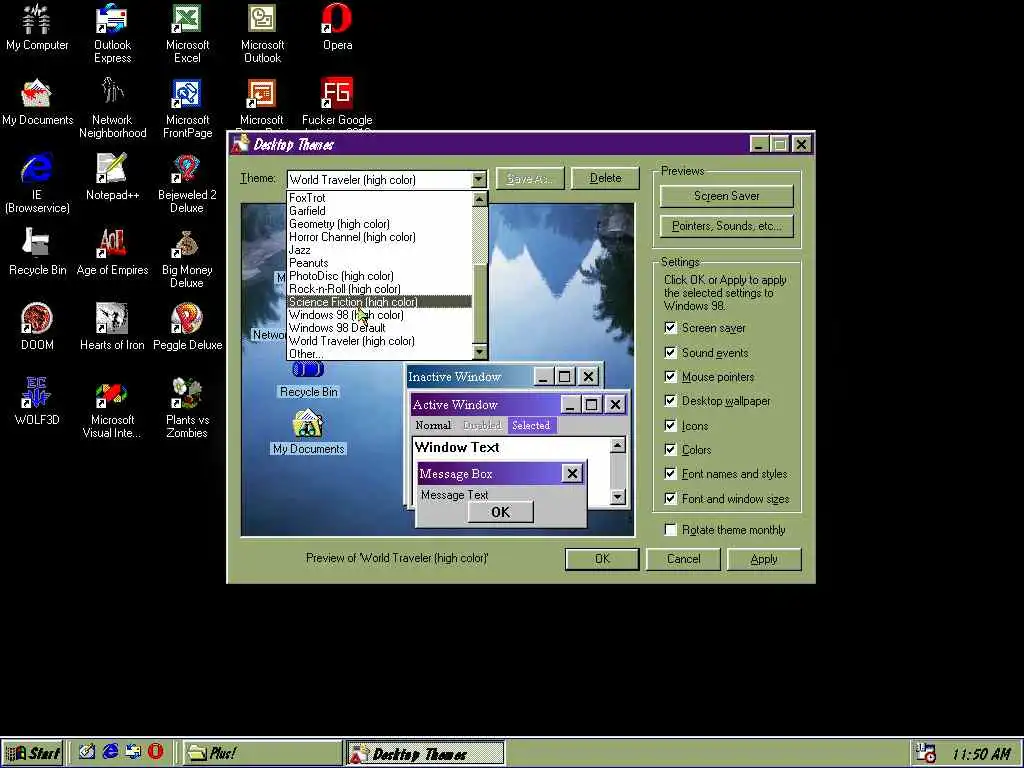Click the taskbar clock

tap(981, 754)
